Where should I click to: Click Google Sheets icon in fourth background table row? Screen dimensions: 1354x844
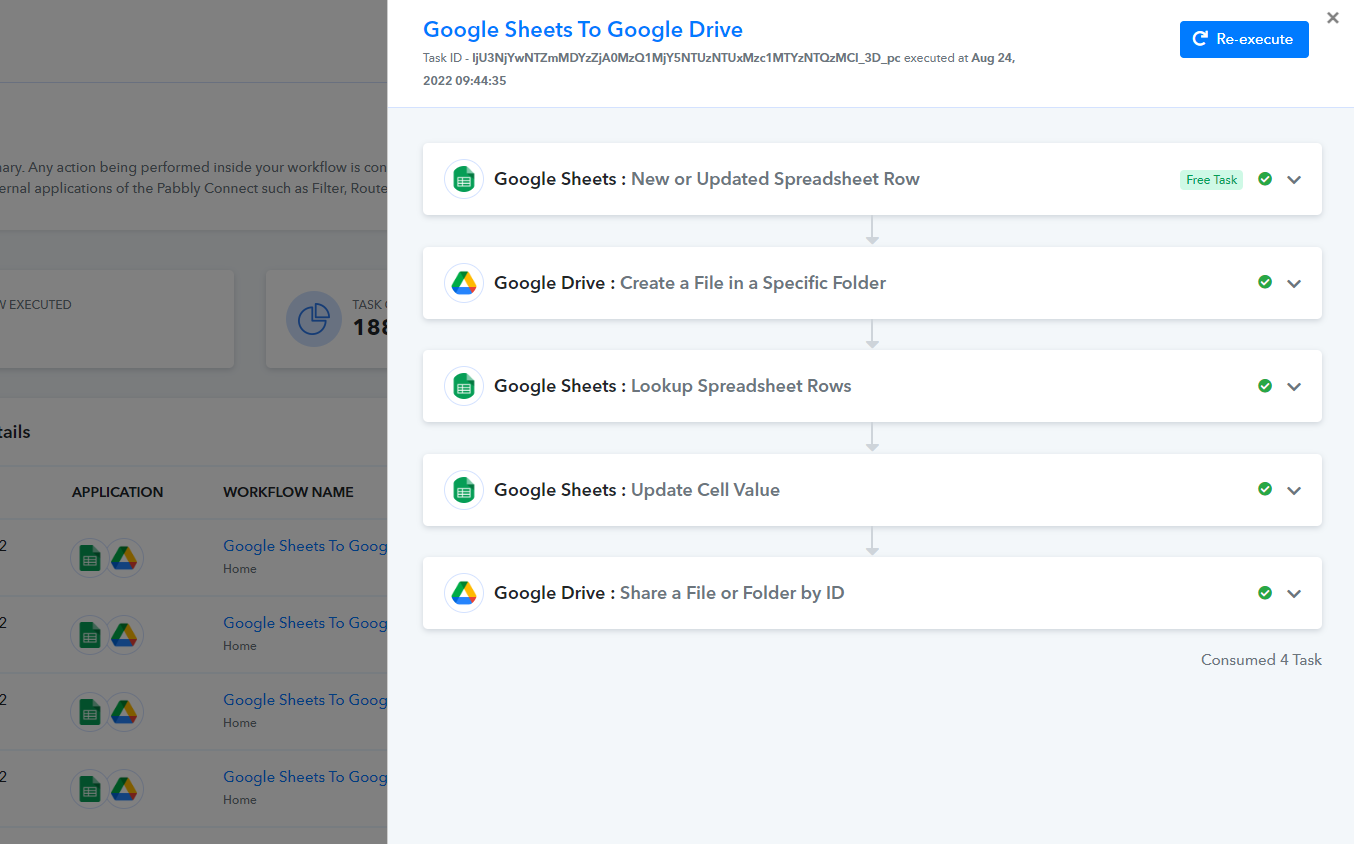coord(89,789)
